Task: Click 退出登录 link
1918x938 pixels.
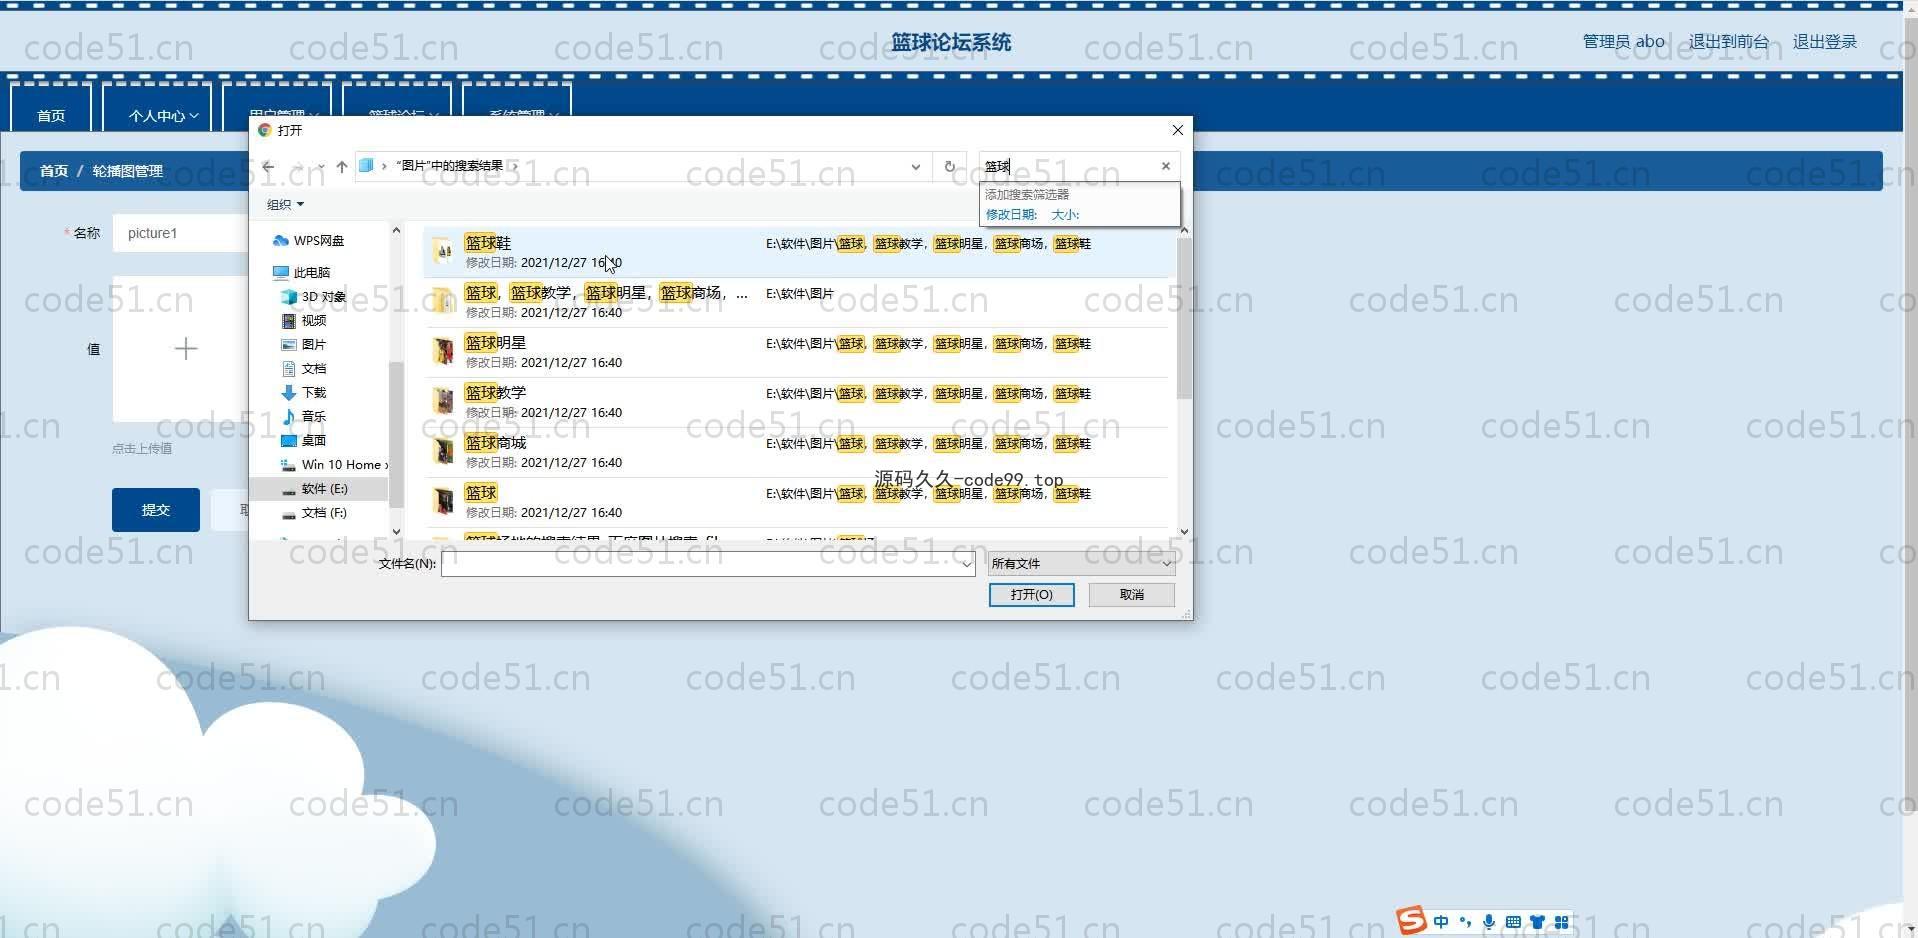Action: point(1825,41)
